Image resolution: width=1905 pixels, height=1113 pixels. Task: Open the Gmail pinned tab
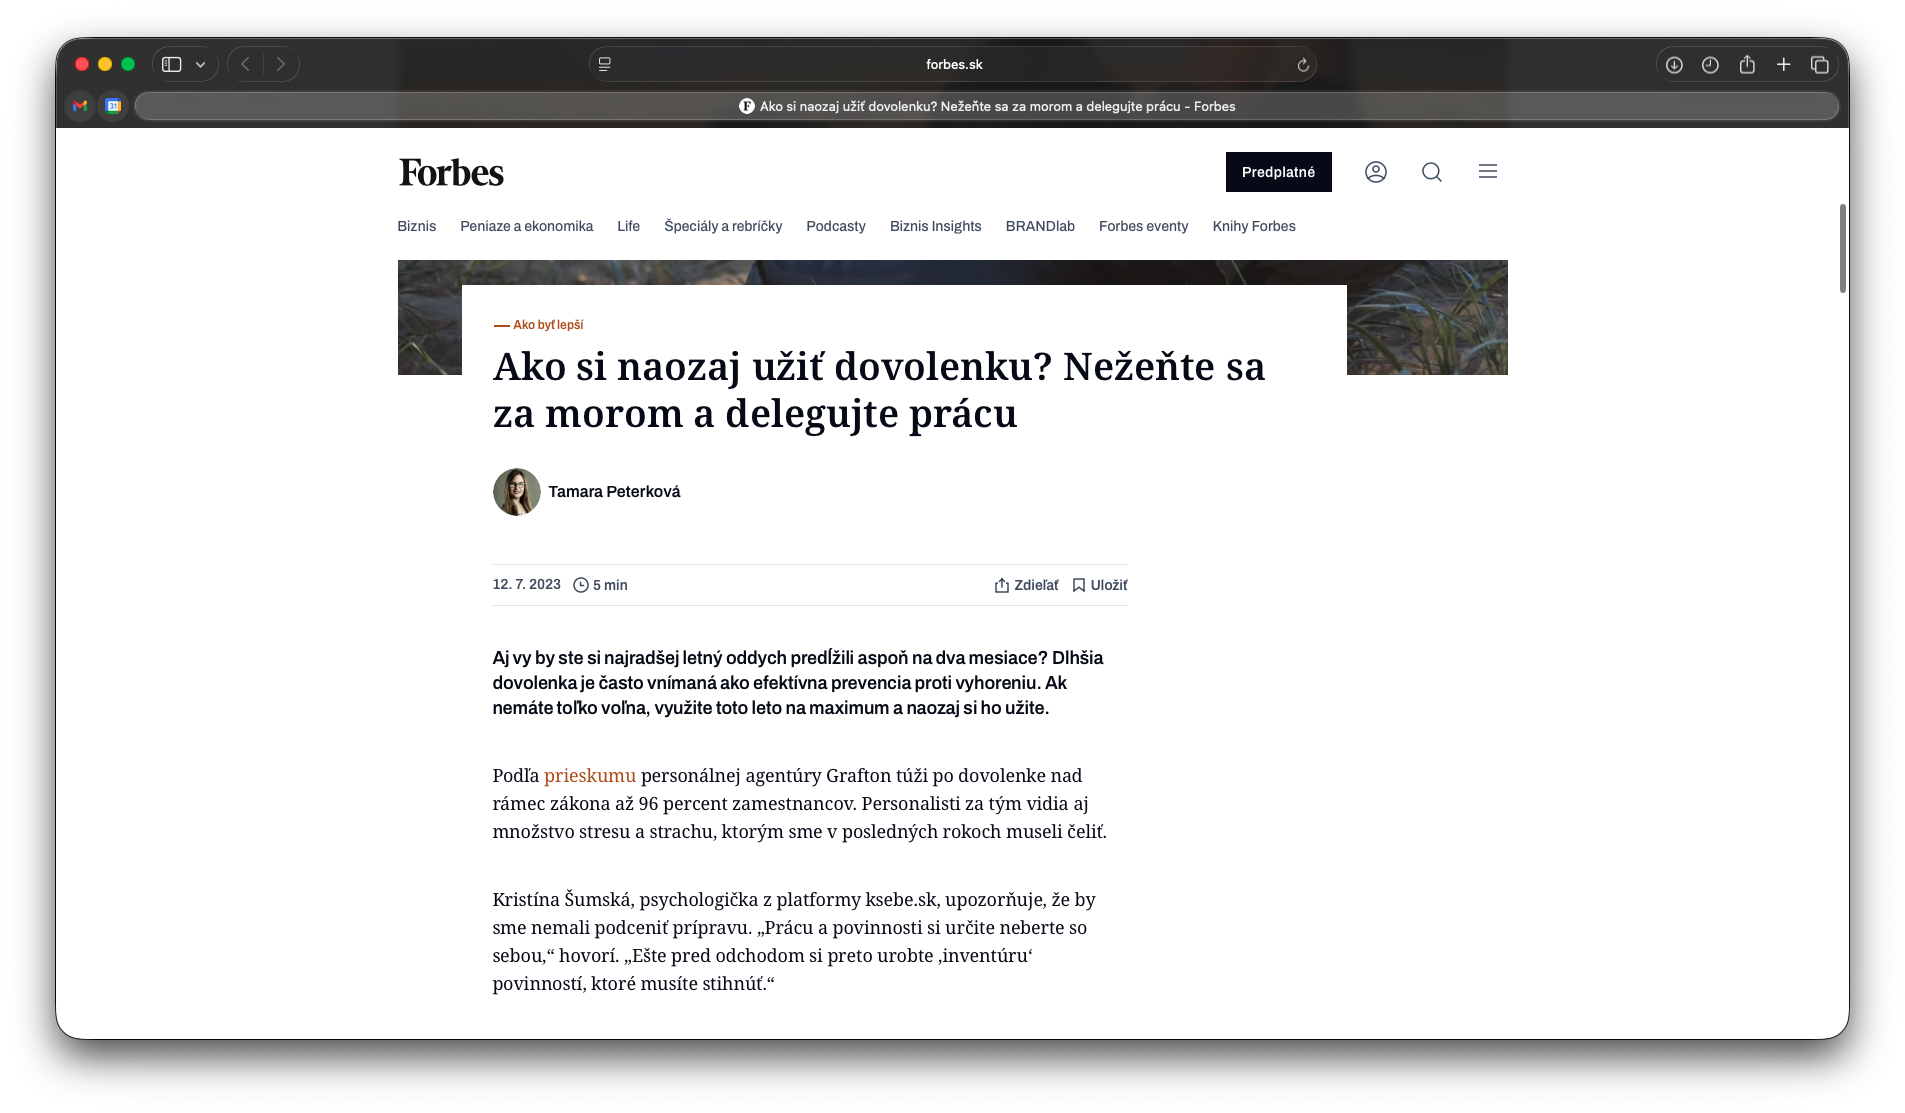[80, 106]
